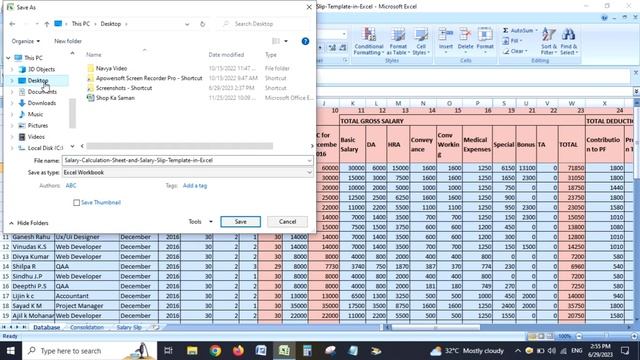
Task: Sort files by the Date modified column
Action: (226, 55)
